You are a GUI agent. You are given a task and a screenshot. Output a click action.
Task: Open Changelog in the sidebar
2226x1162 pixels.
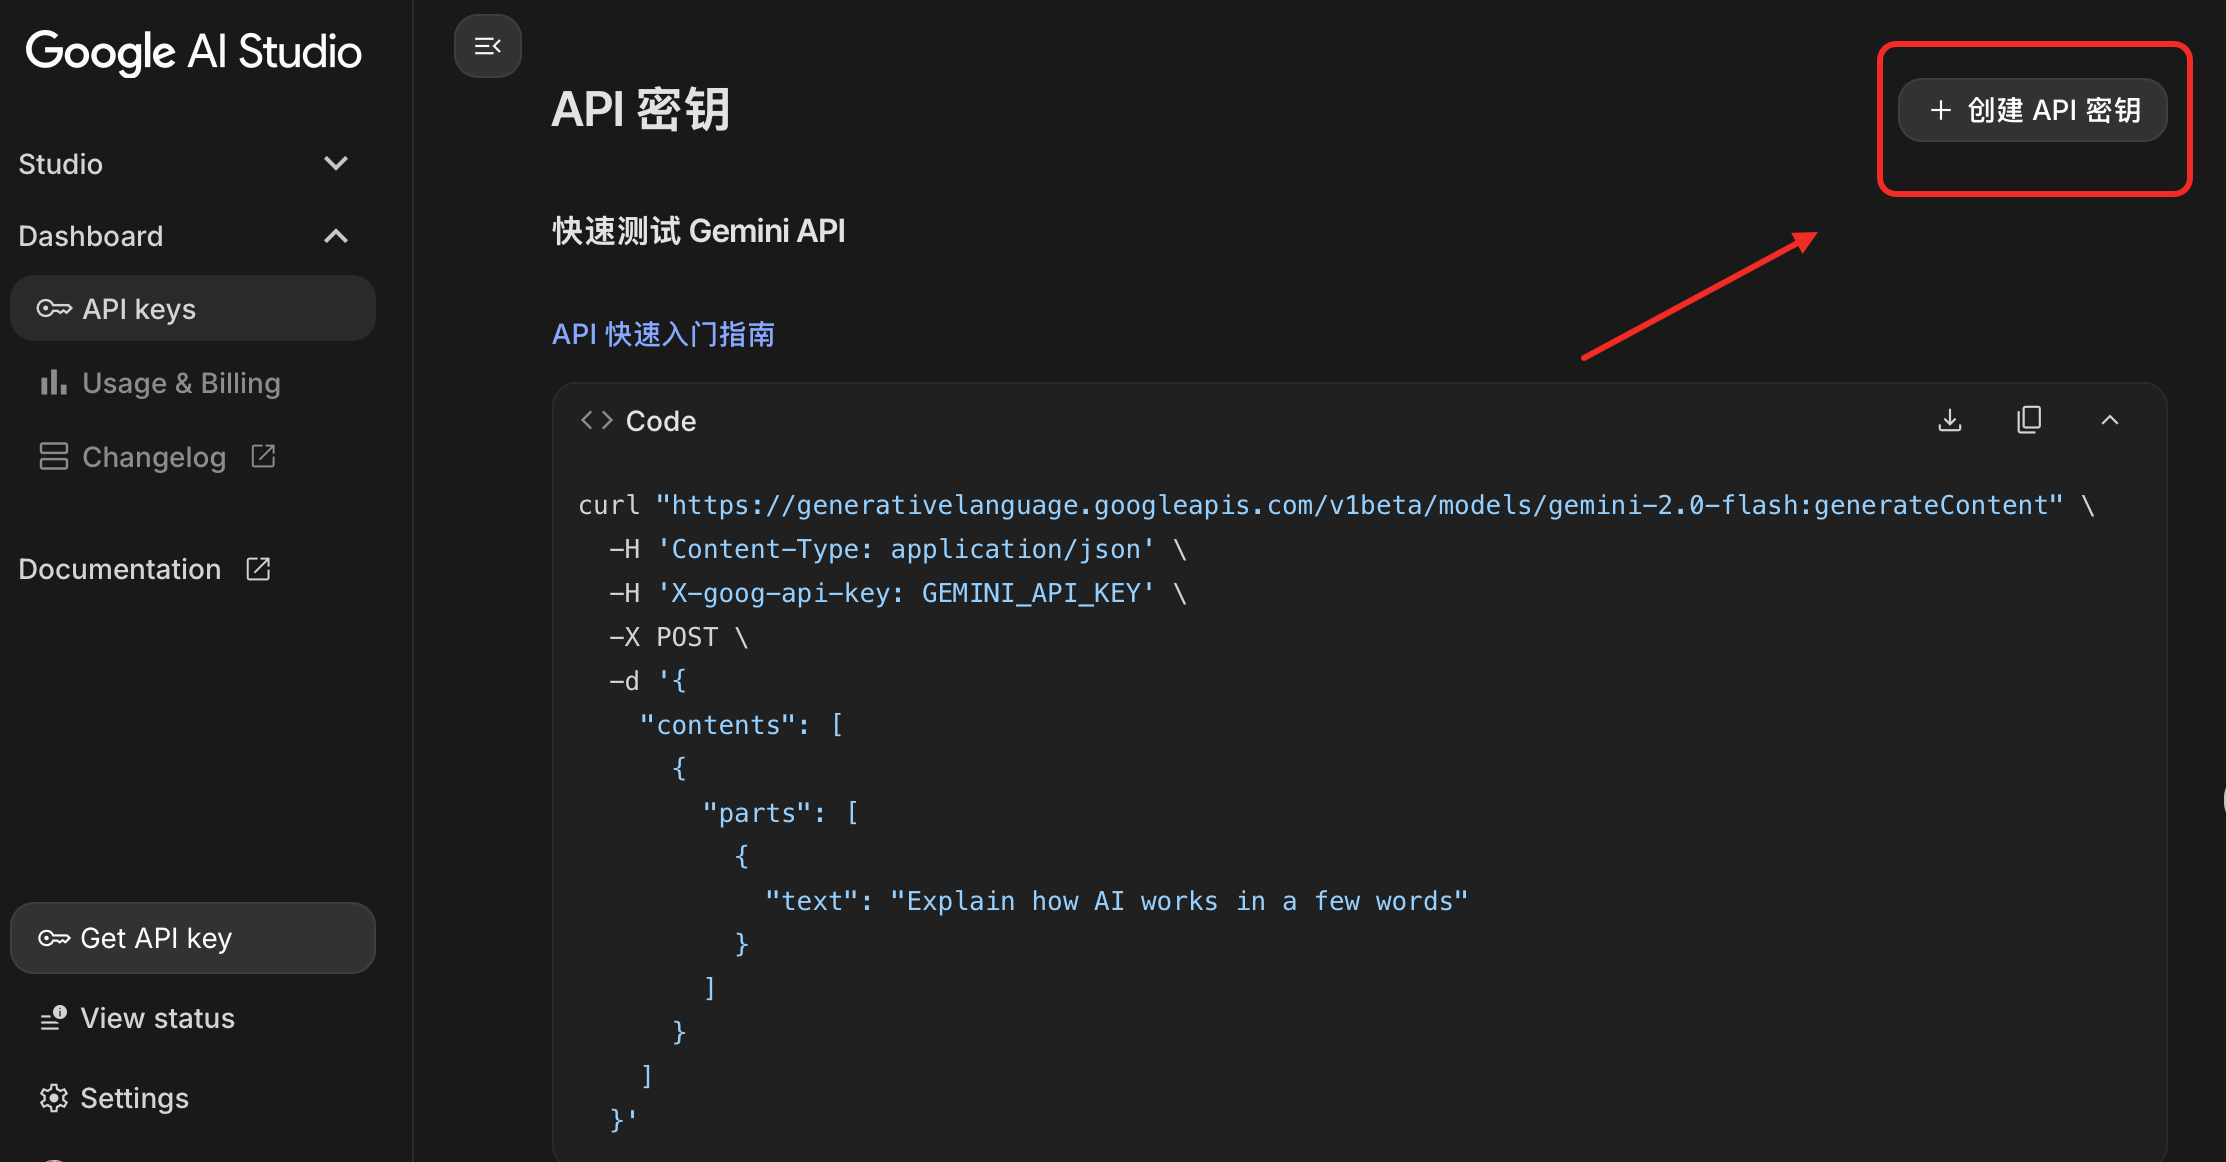pyautogui.click(x=153, y=457)
